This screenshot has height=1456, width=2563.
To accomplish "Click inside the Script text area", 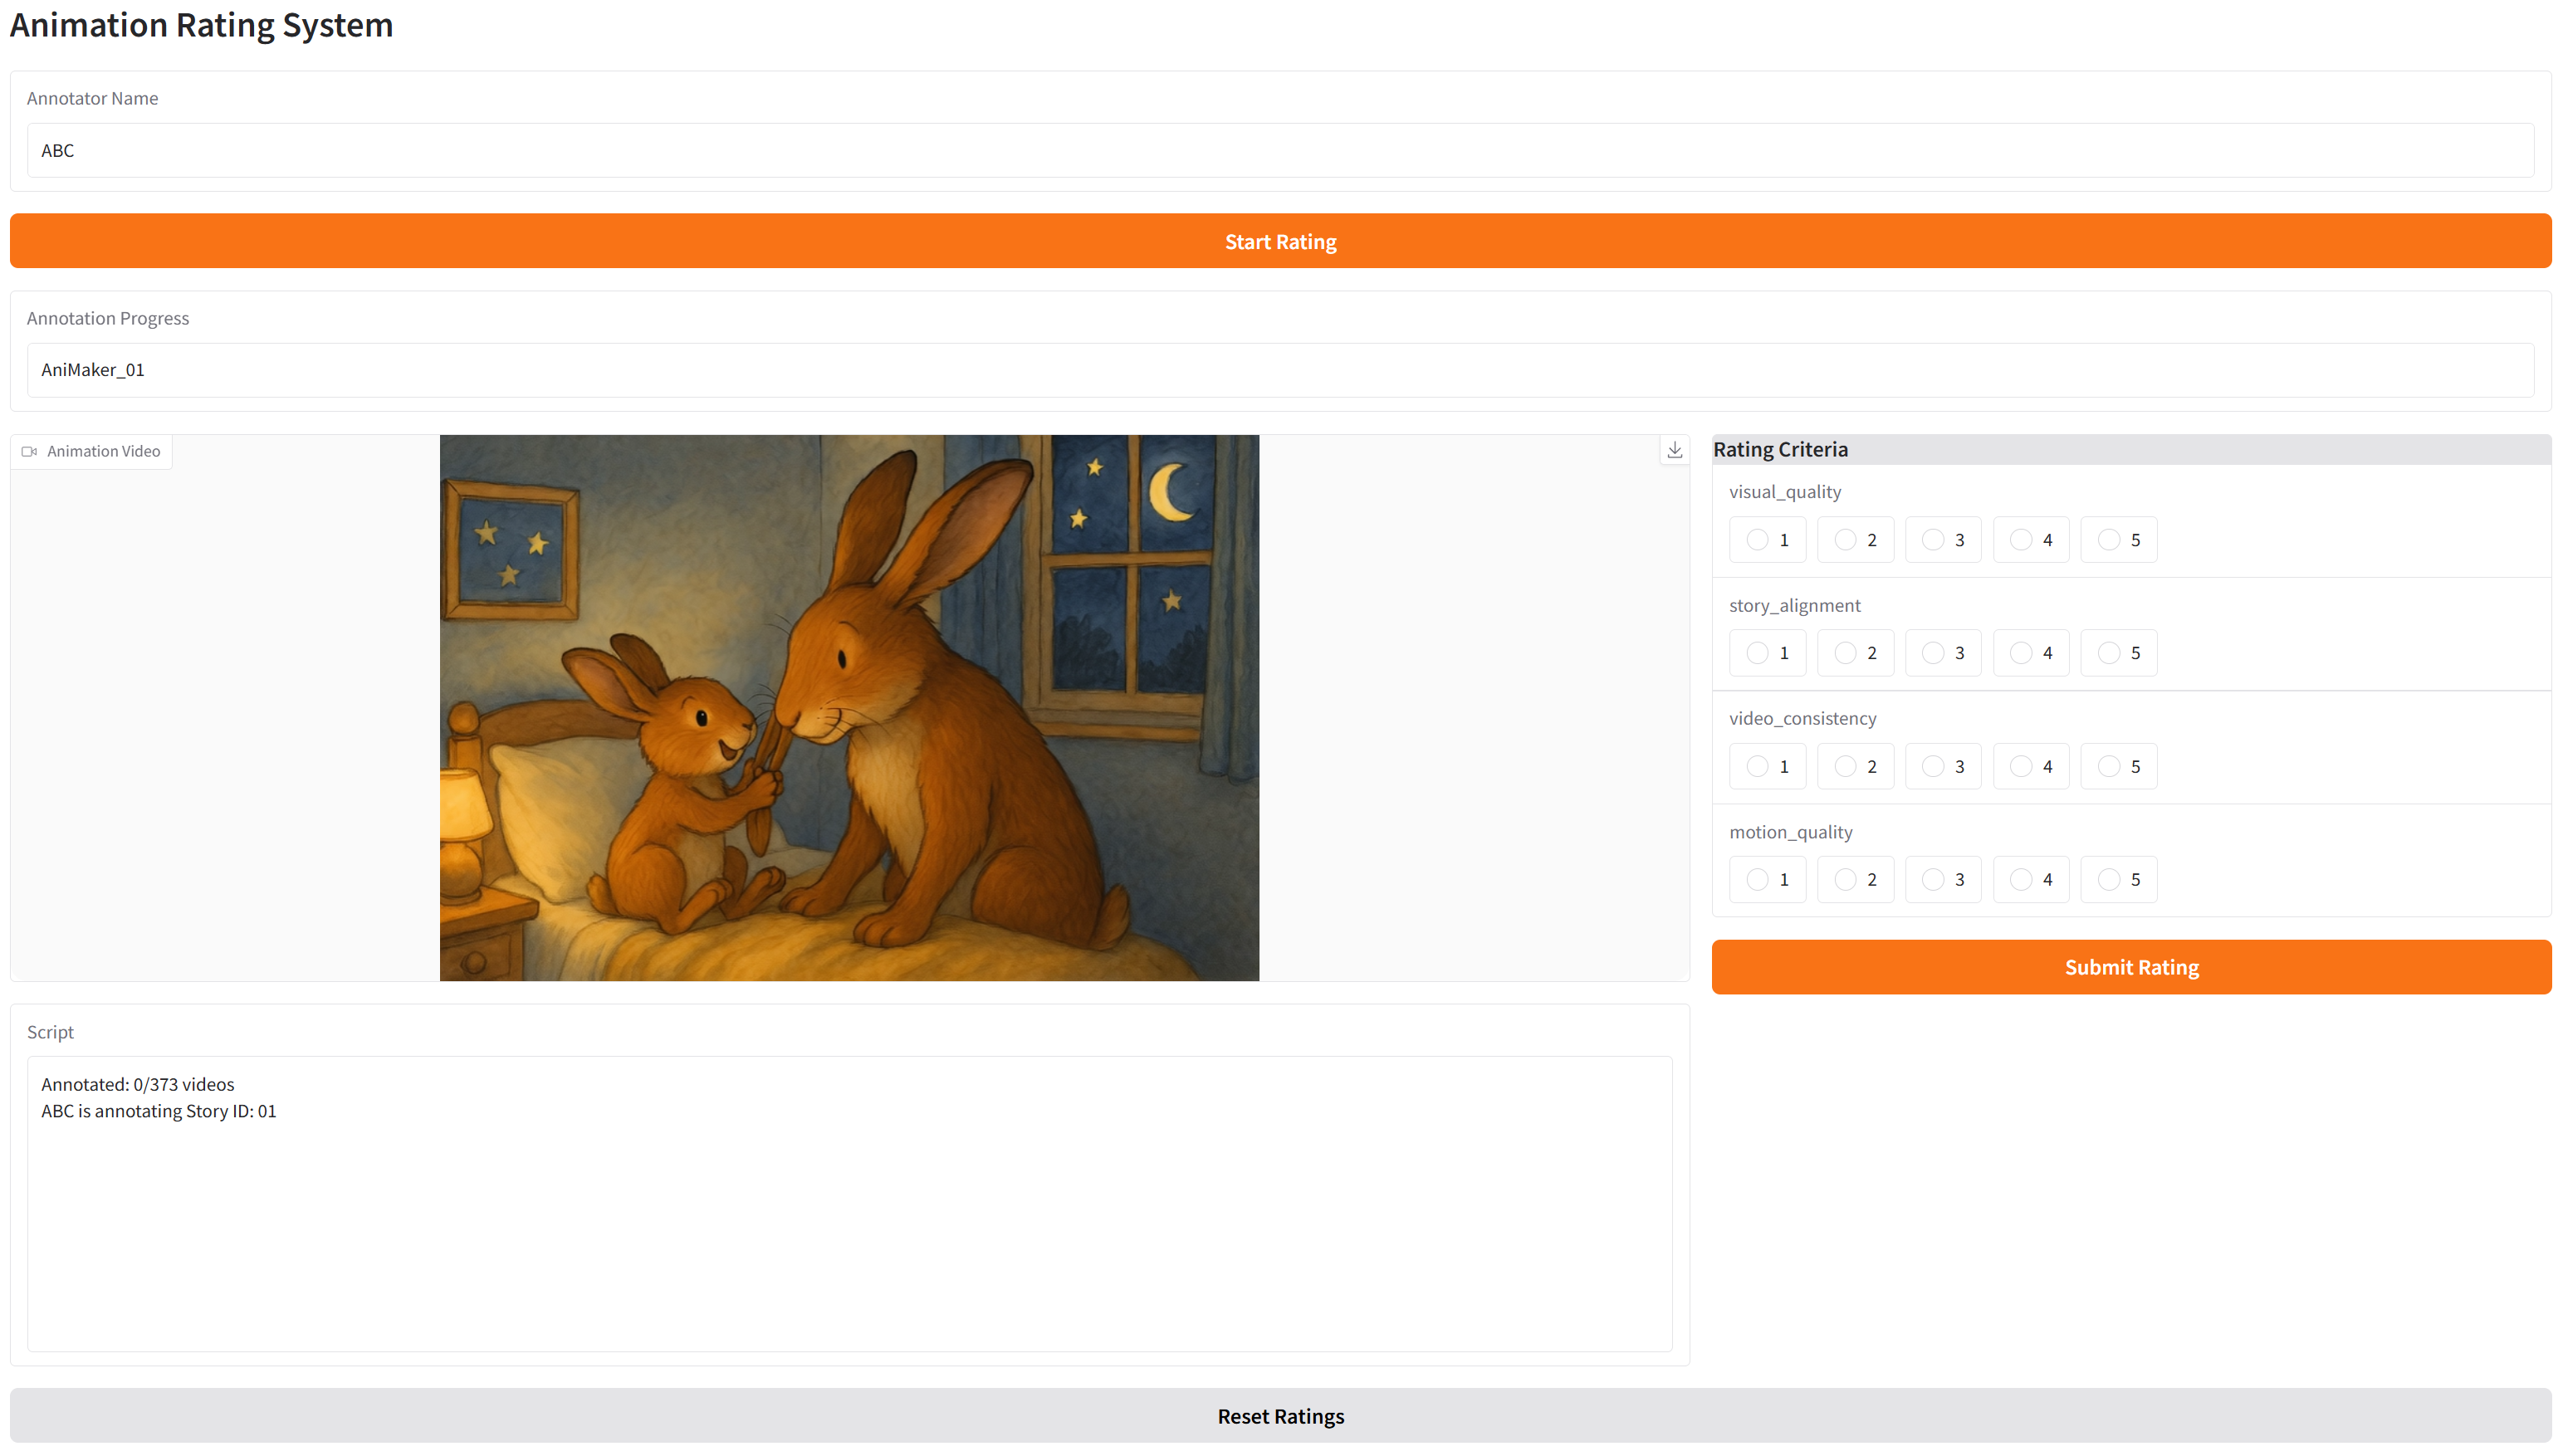I will pyautogui.click(x=849, y=1204).
